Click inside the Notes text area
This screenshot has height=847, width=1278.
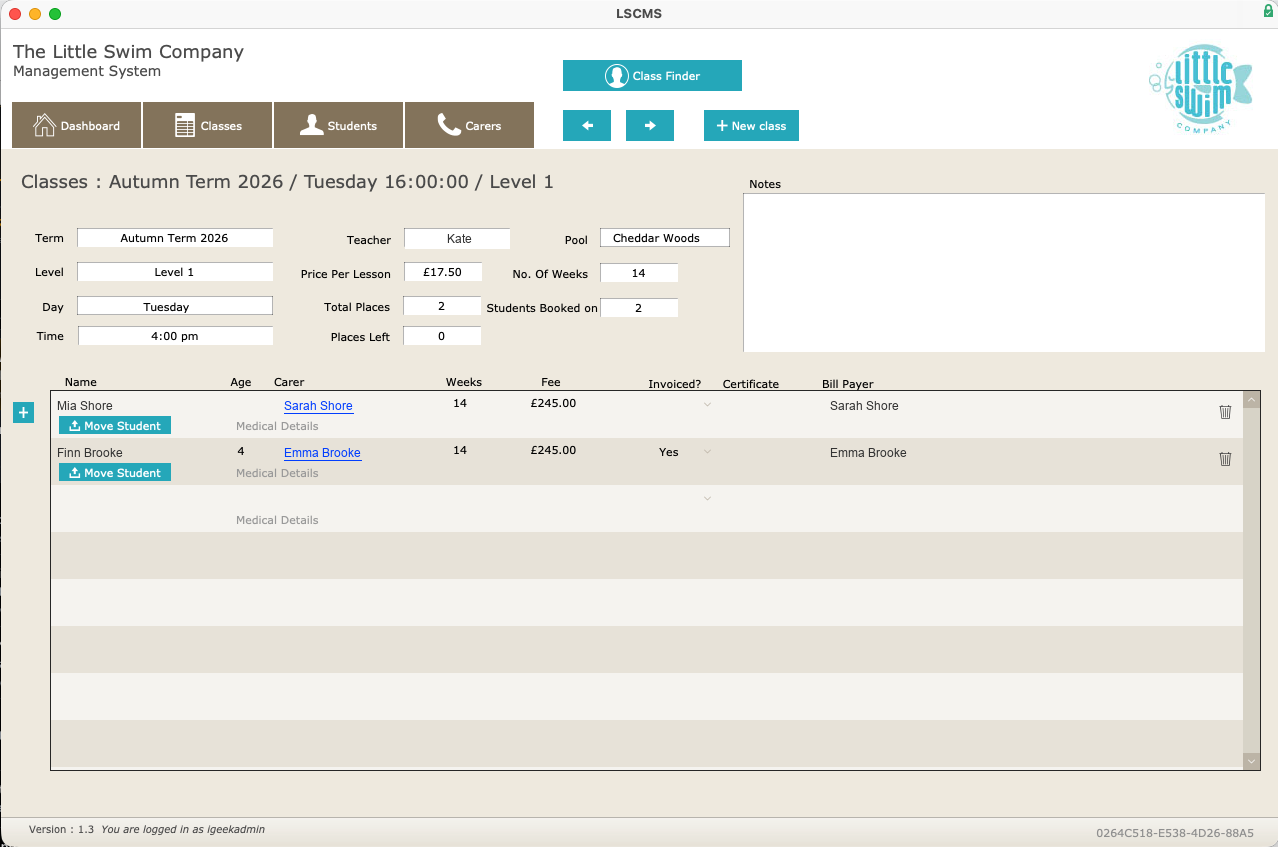pyautogui.click(x=1004, y=272)
